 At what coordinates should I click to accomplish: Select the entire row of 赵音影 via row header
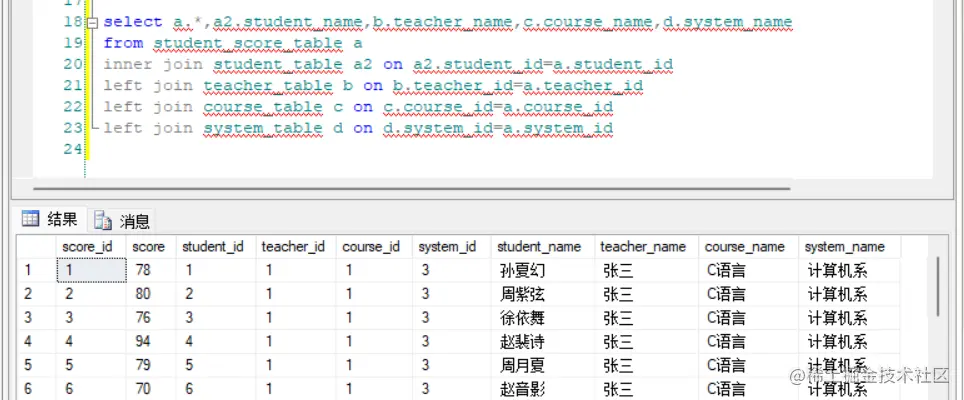pos(36,389)
